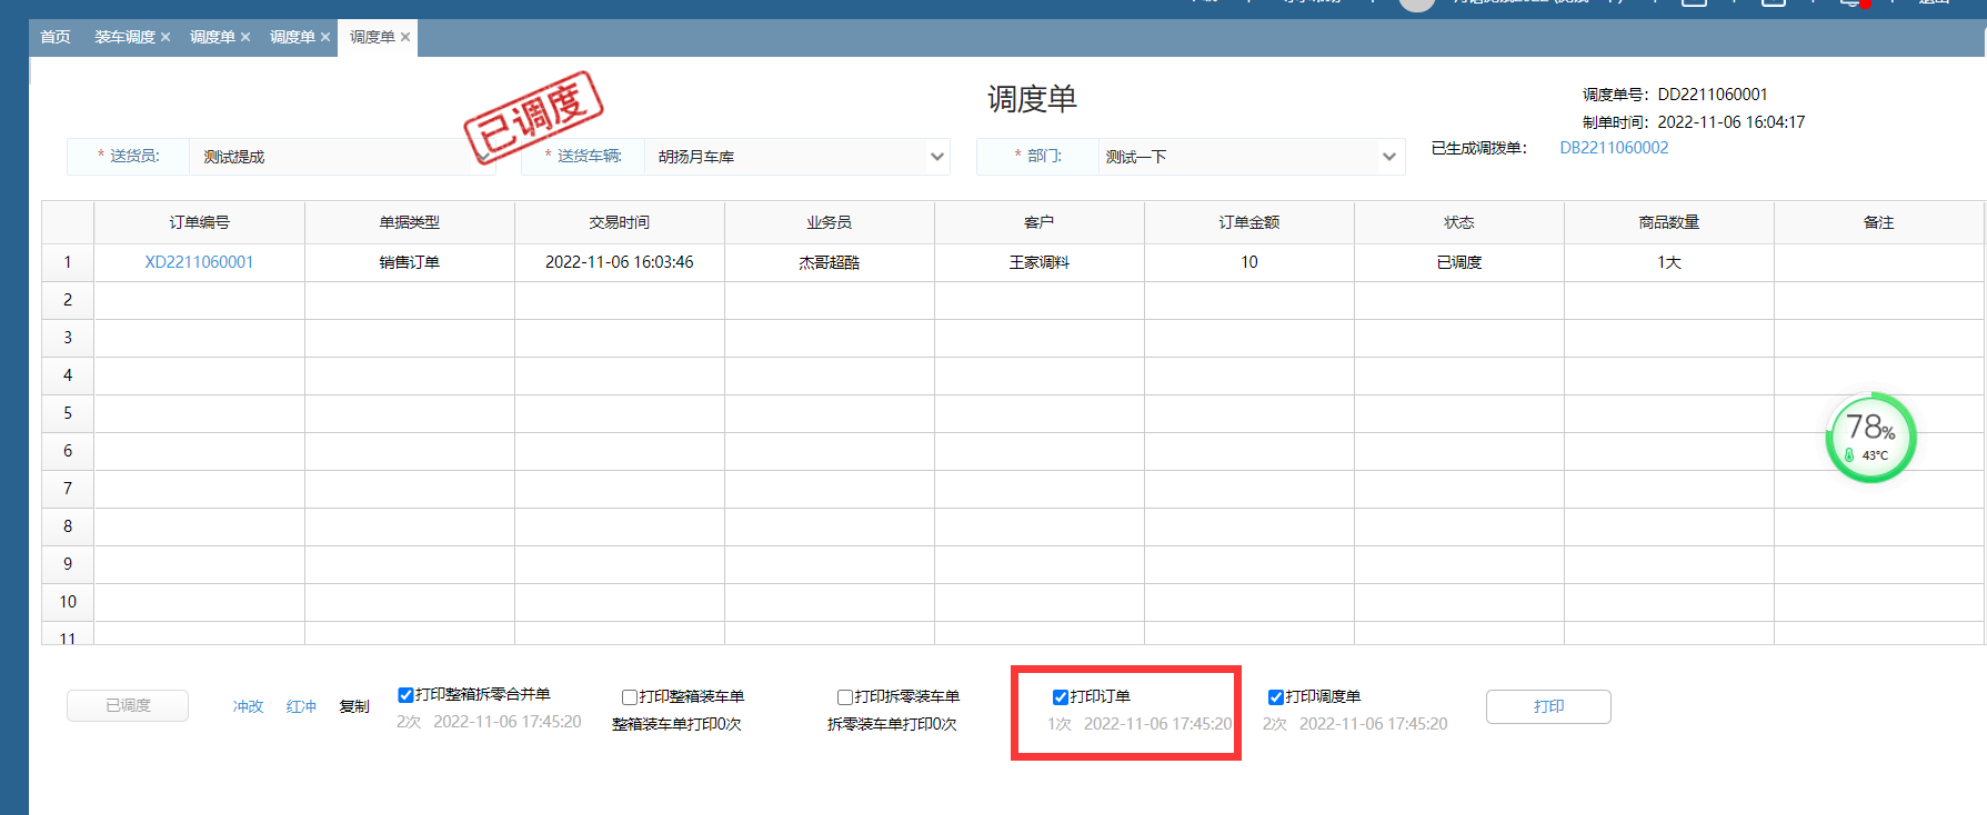Expand the 部门 dropdown arrow

coord(1388,157)
